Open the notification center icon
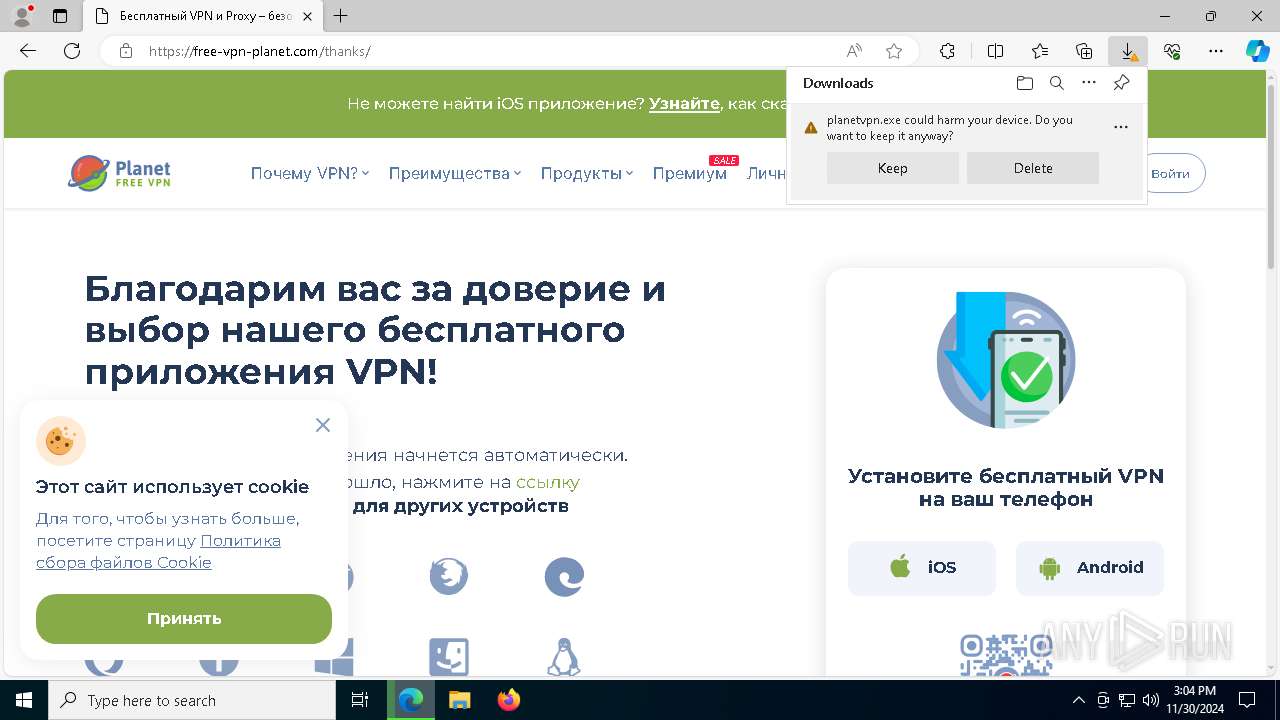1280x720 pixels. pyautogui.click(x=1247, y=700)
